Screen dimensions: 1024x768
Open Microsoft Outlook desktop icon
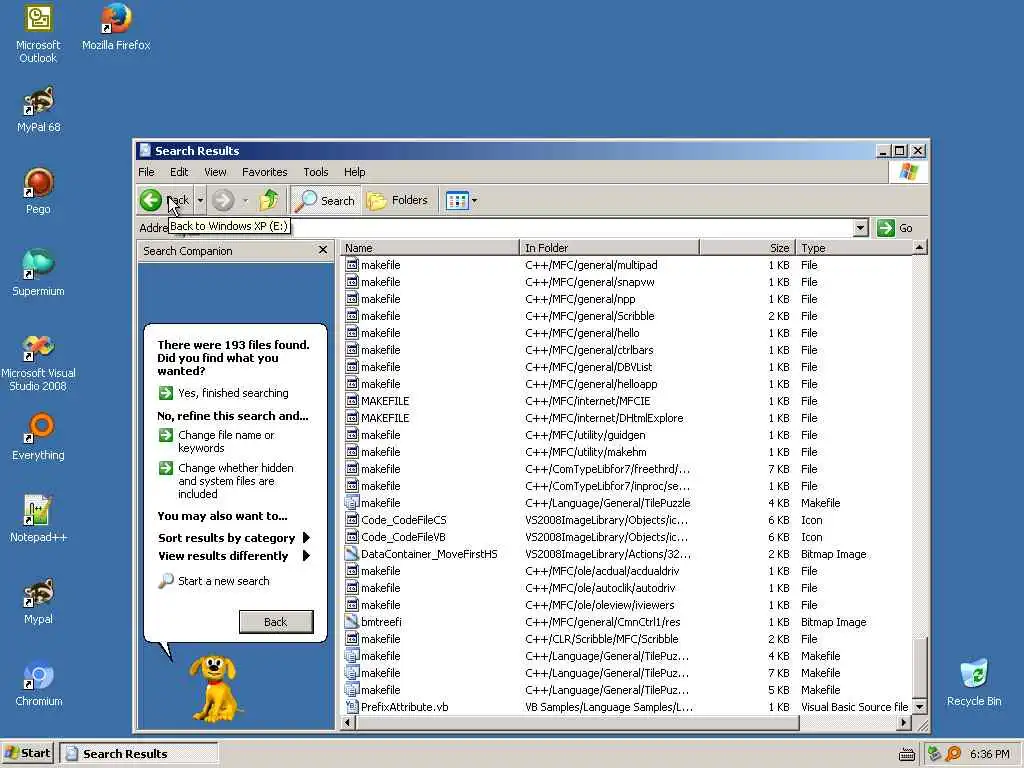[38, 33]
